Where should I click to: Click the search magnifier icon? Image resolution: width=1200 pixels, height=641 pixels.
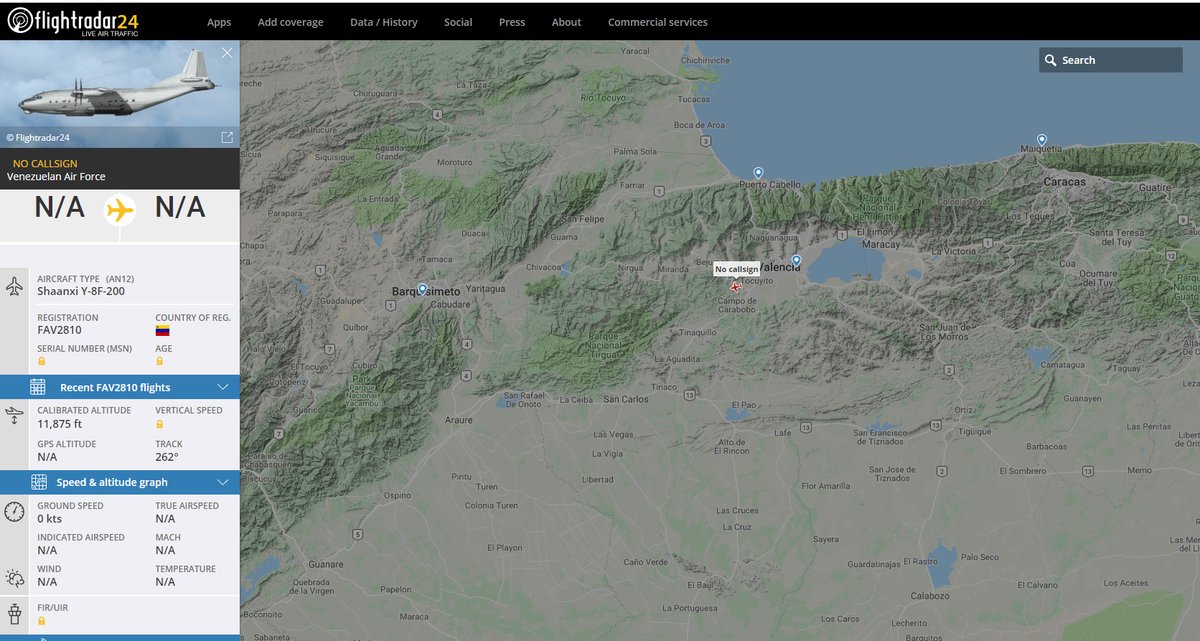point(1050,60)
